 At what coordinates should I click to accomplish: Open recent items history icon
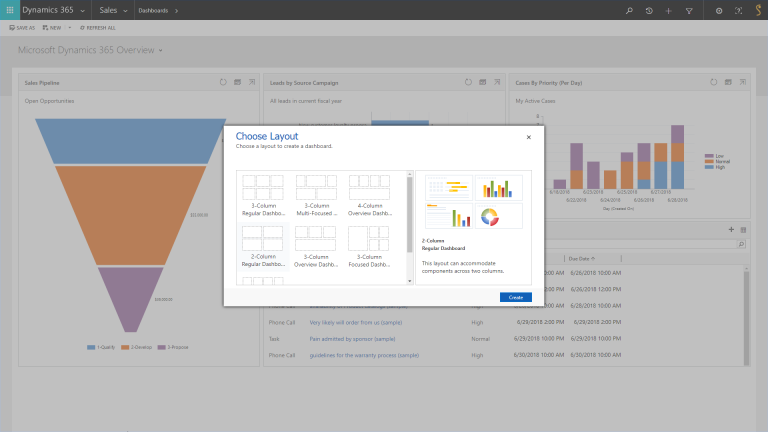(x=649, y=10)
